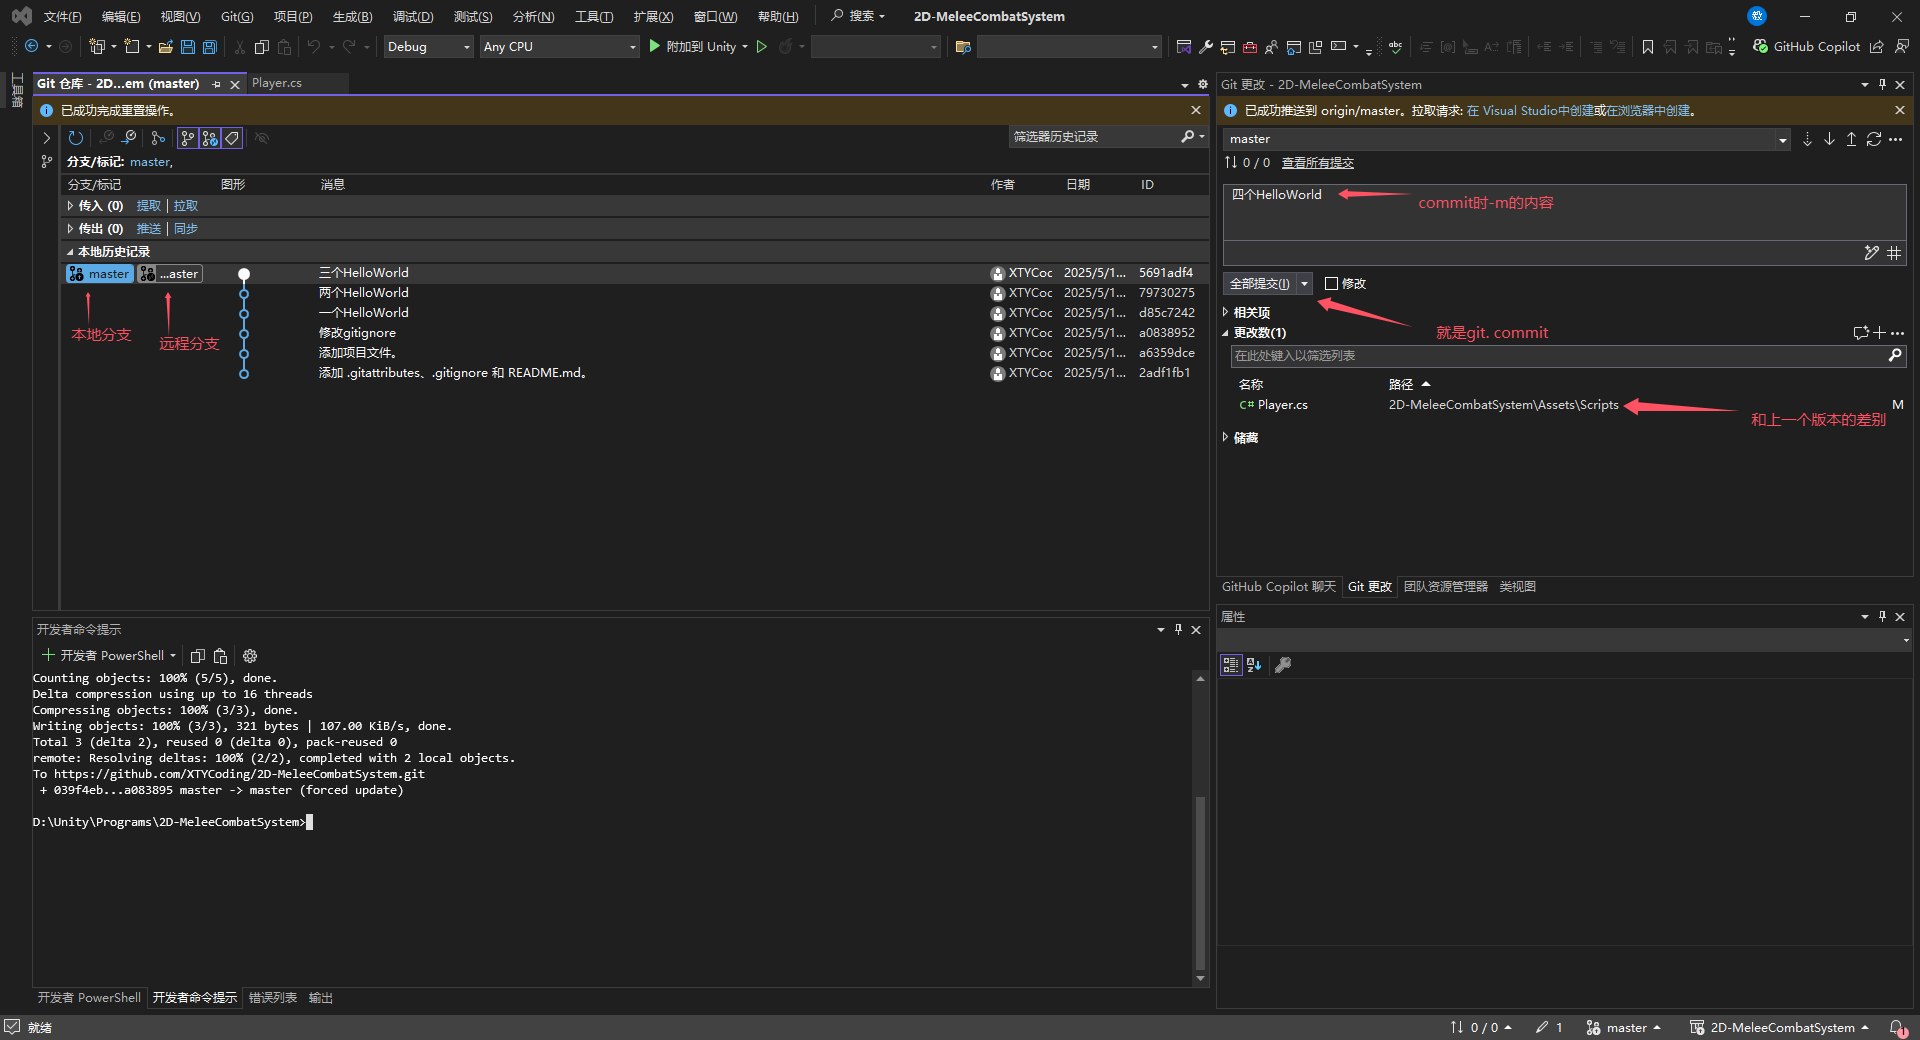The height and width of the screenshot is (1040, 1920).
Task: Click the Copilot review changes icon
Action: point(1860,333)
